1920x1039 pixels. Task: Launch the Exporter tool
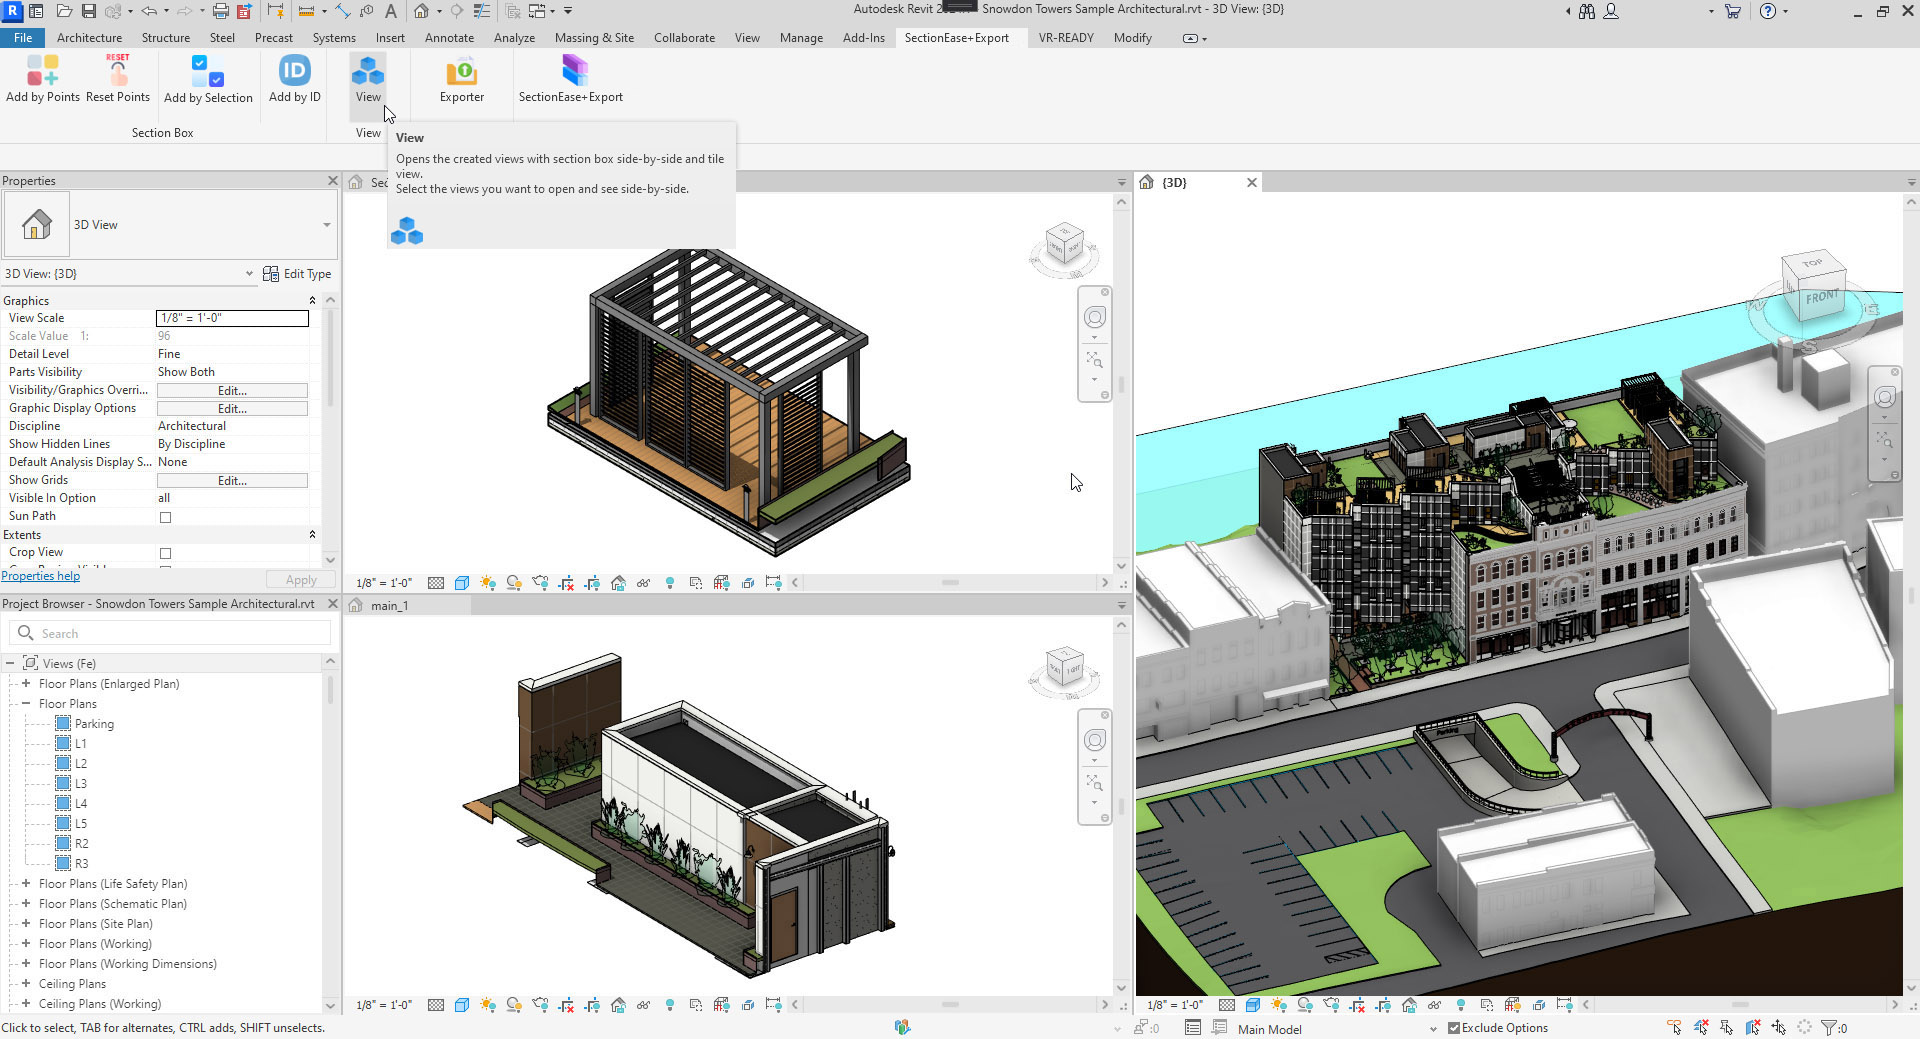point(461,78)
